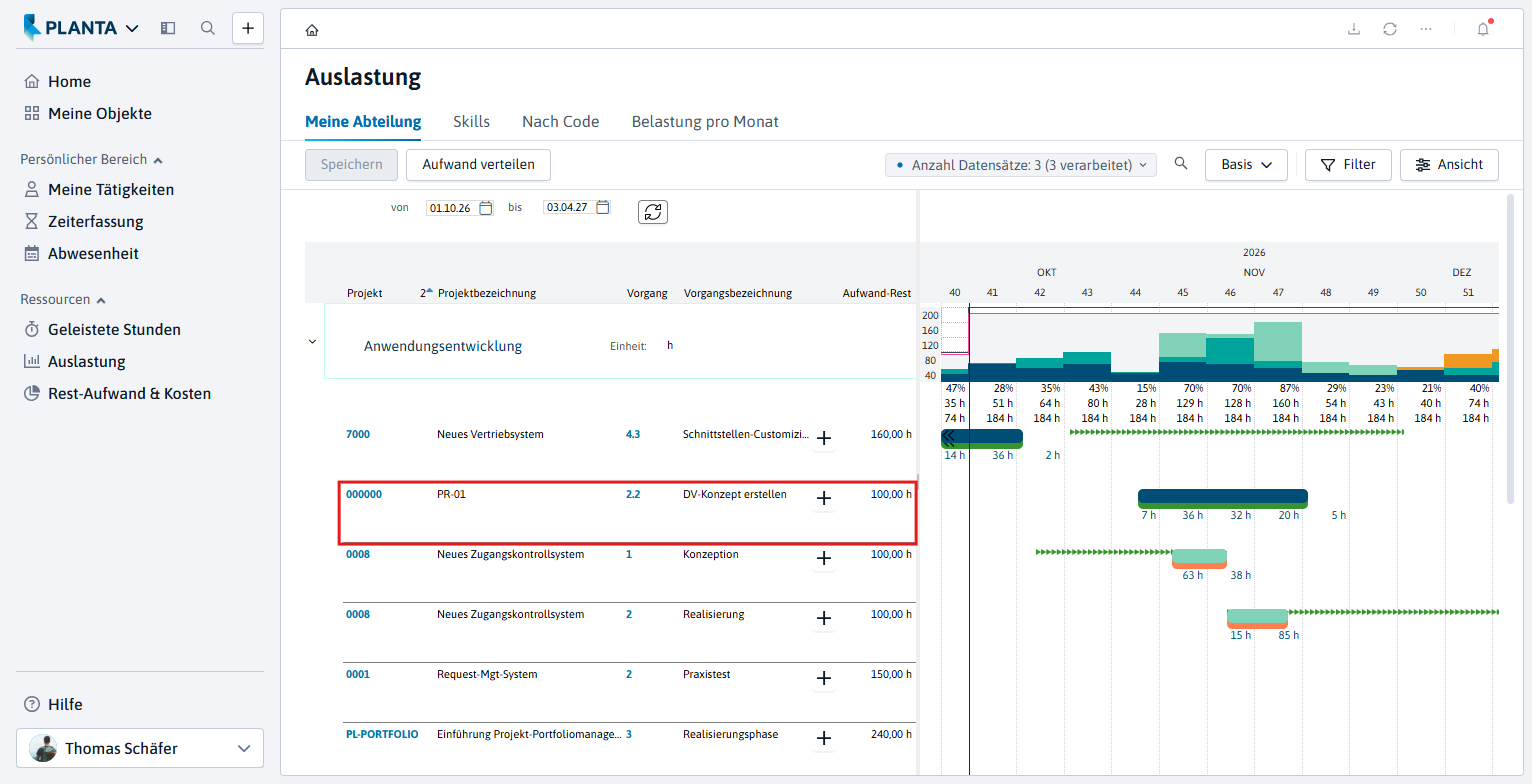Click the refresh icon beside the date range

[653, 212]
